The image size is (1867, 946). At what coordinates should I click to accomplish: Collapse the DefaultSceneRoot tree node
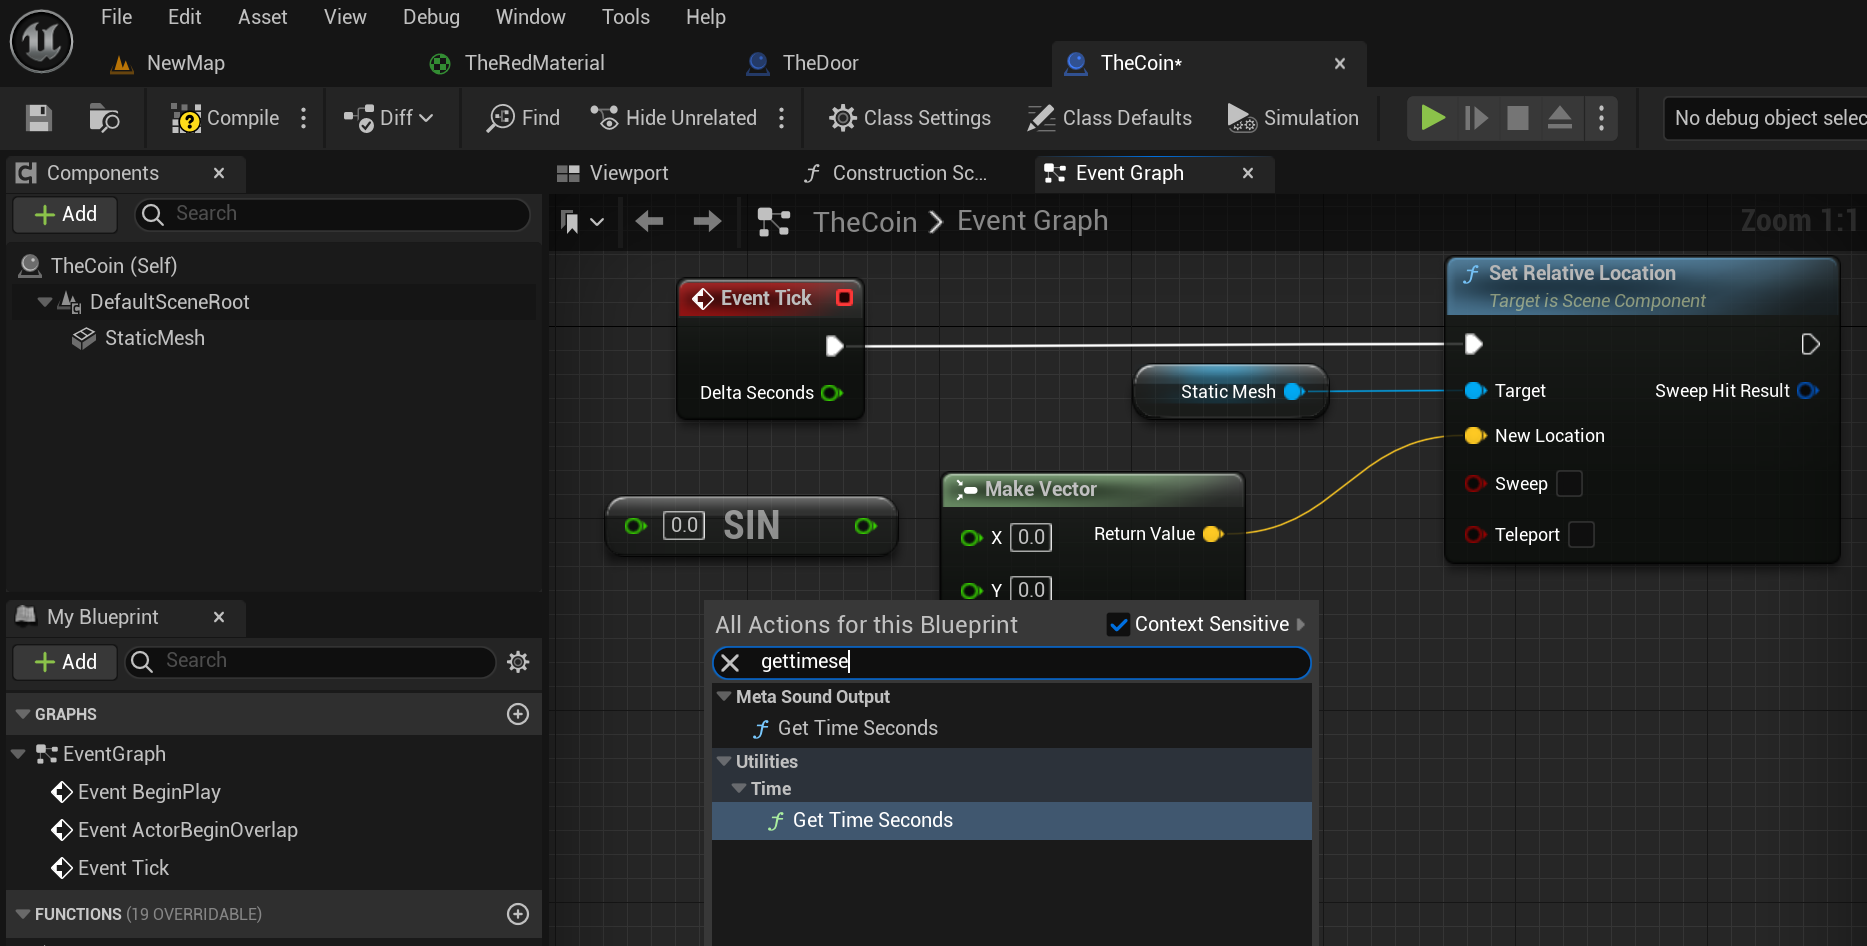(44, 301)
